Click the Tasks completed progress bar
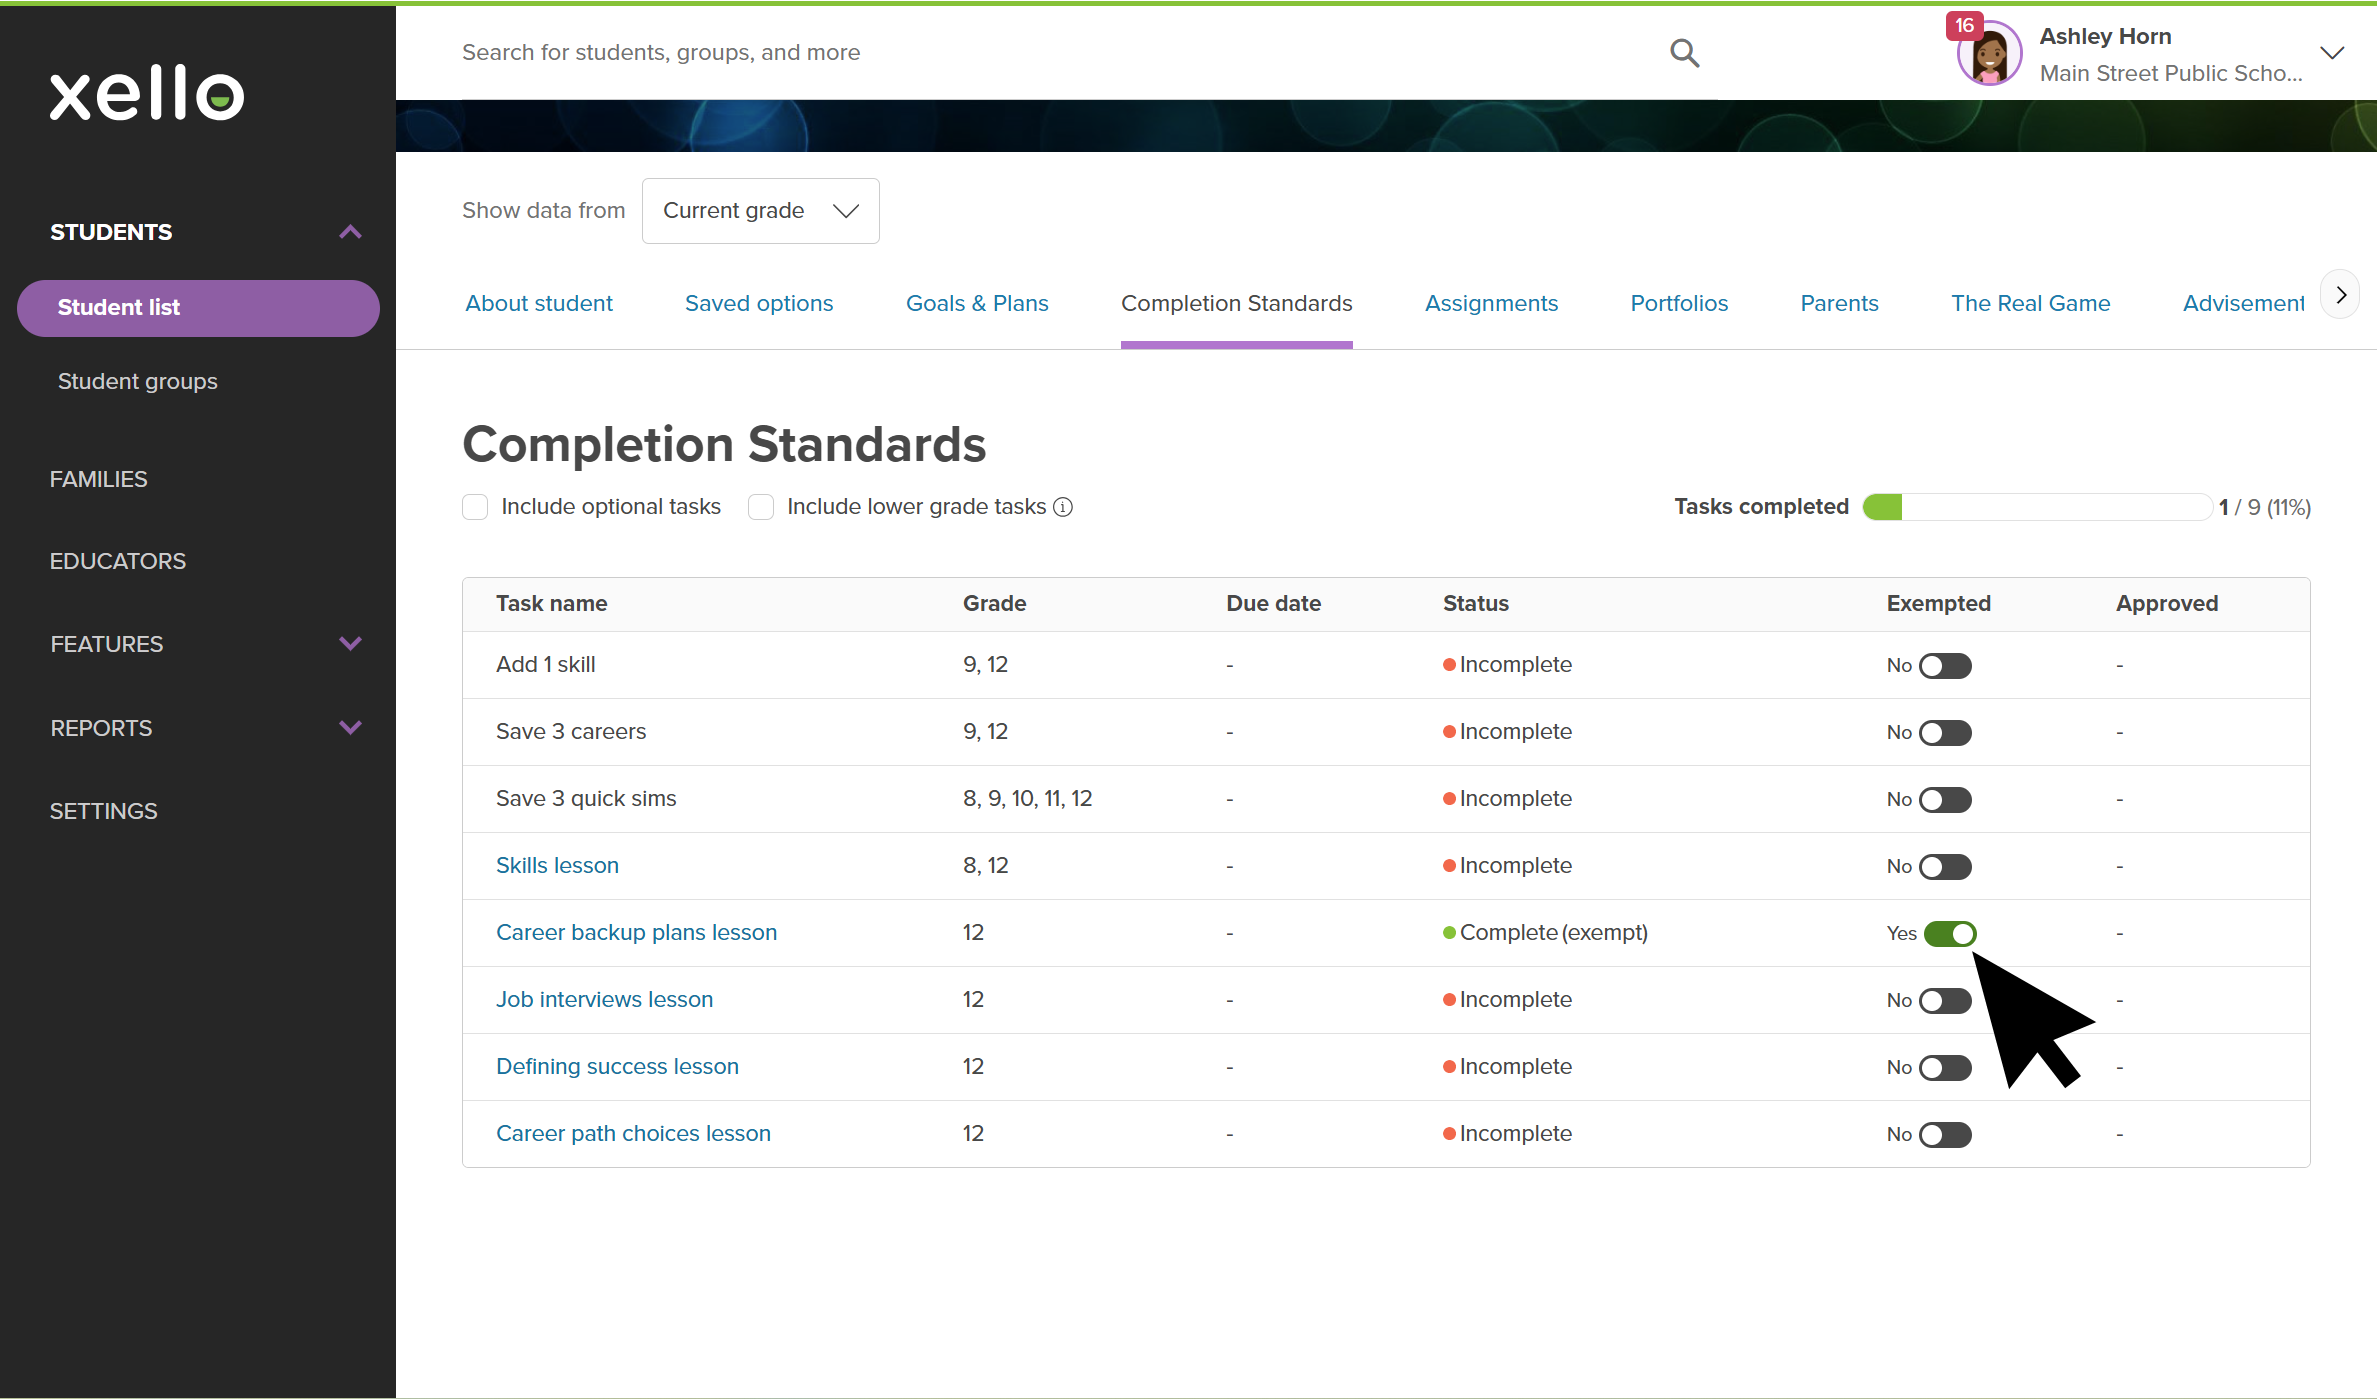Screen dimensions: 2377x1399 point(2036,507)
